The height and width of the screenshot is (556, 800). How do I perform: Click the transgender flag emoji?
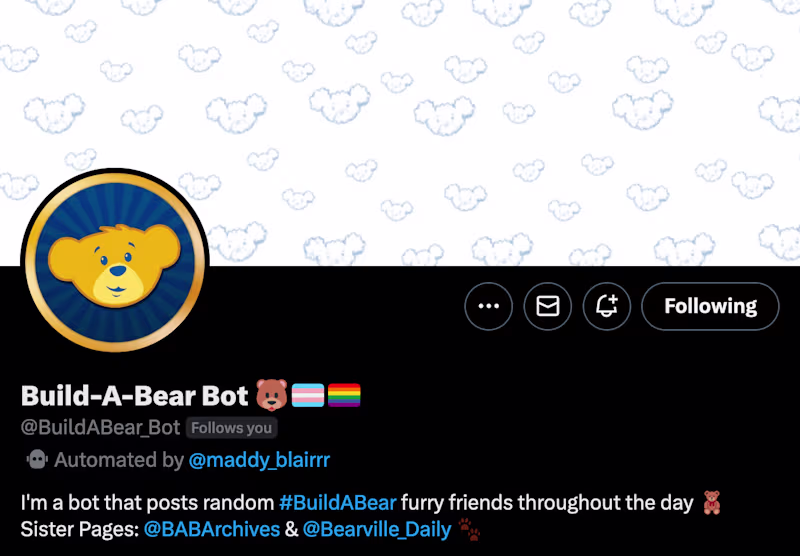coord(308,395)
